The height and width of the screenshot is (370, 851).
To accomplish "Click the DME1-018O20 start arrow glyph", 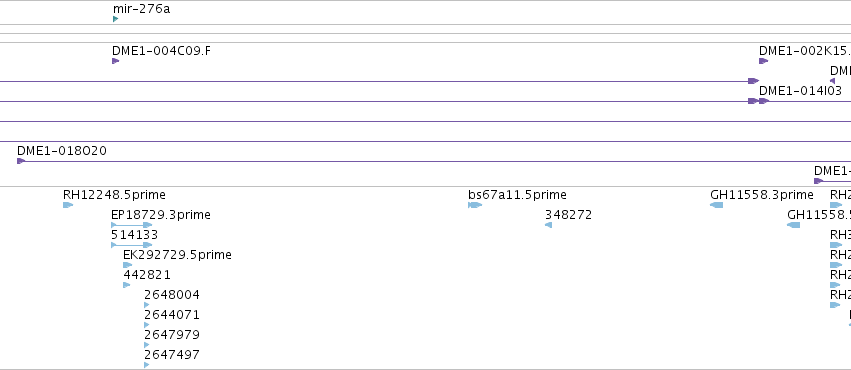I will (21, 161).
